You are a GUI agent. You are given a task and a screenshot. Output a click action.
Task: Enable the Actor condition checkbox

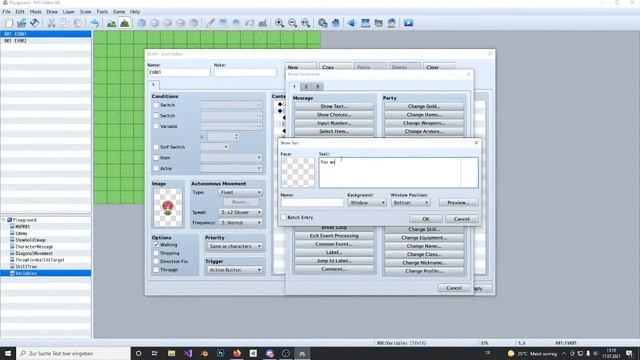tap(156, 168)
